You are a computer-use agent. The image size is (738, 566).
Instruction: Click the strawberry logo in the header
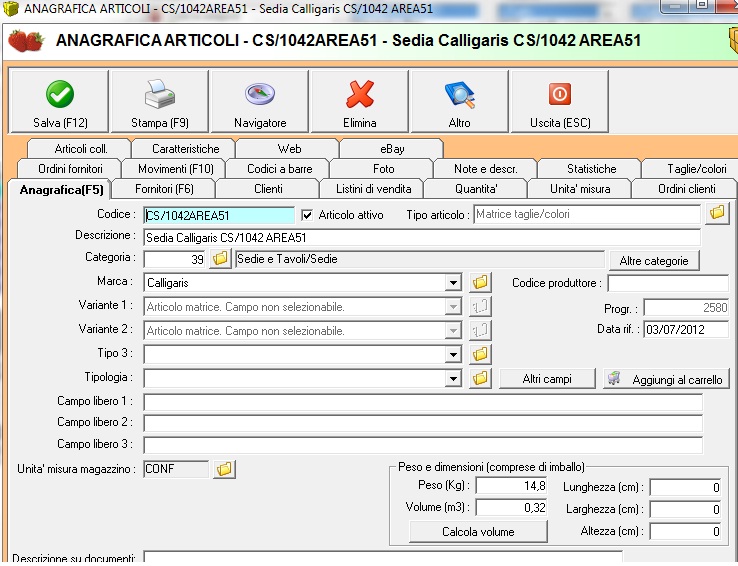pos(26,41)
